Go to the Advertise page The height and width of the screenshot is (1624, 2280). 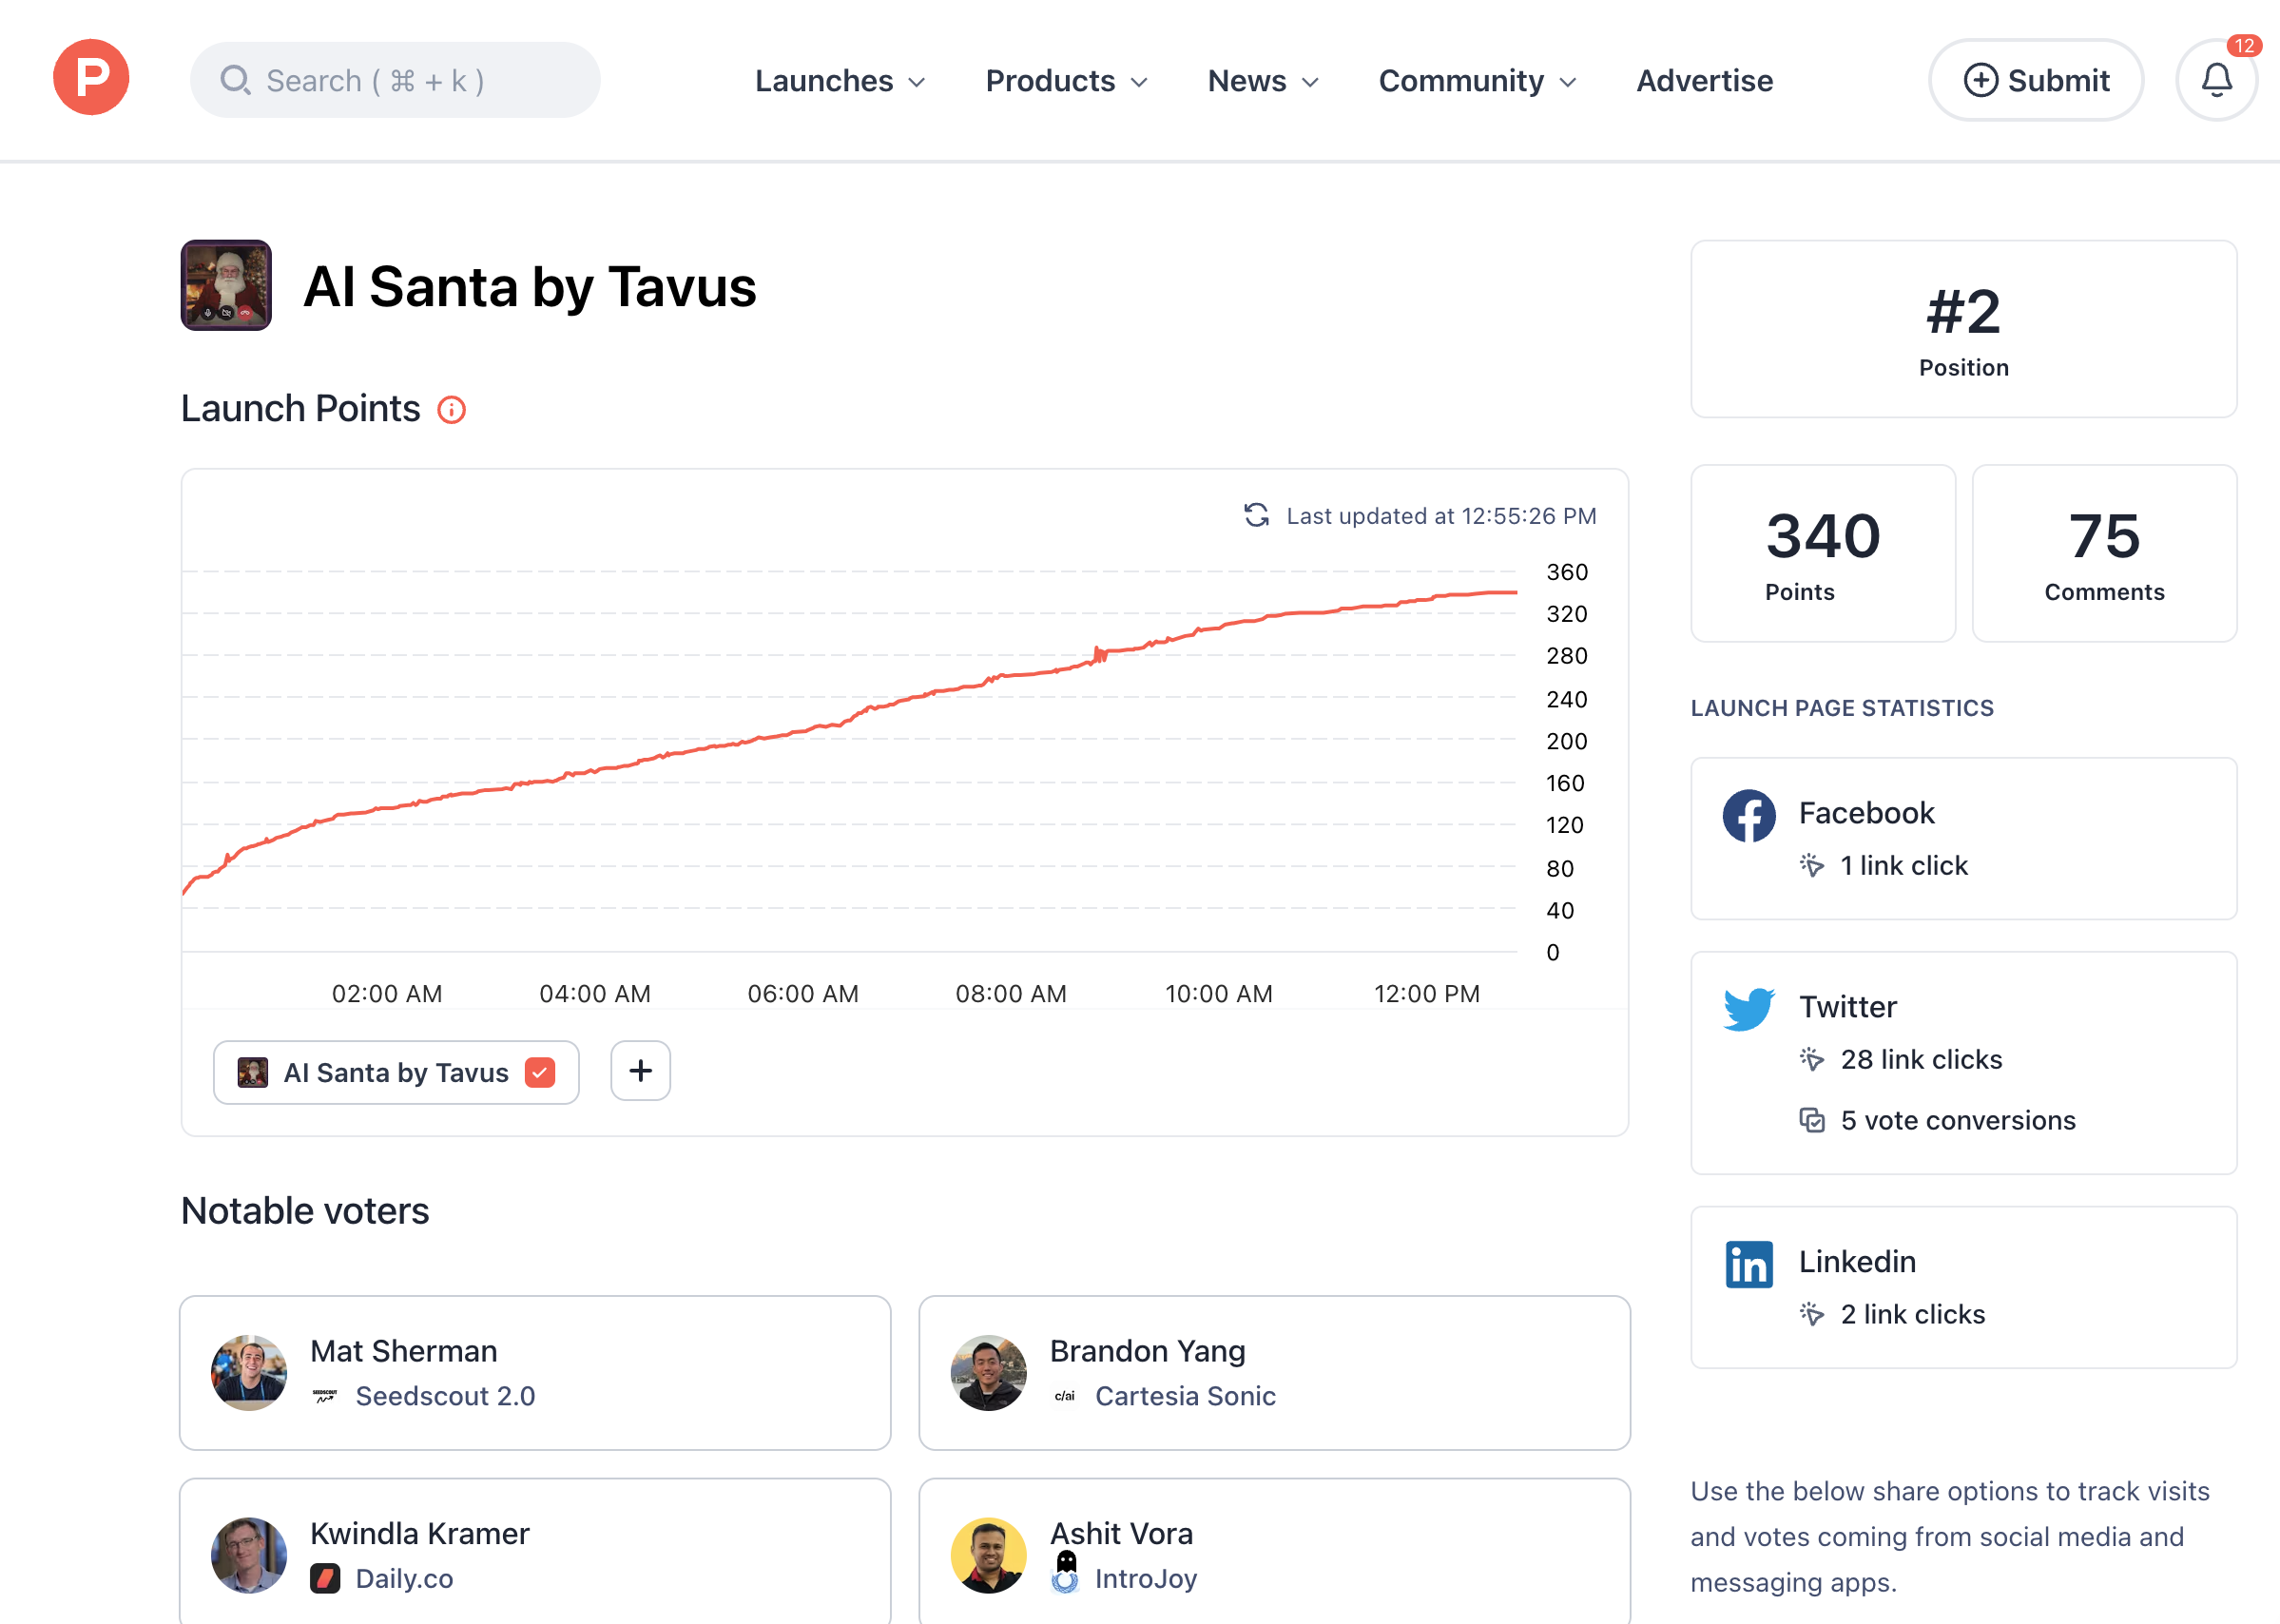click(x=1704, y=80)
